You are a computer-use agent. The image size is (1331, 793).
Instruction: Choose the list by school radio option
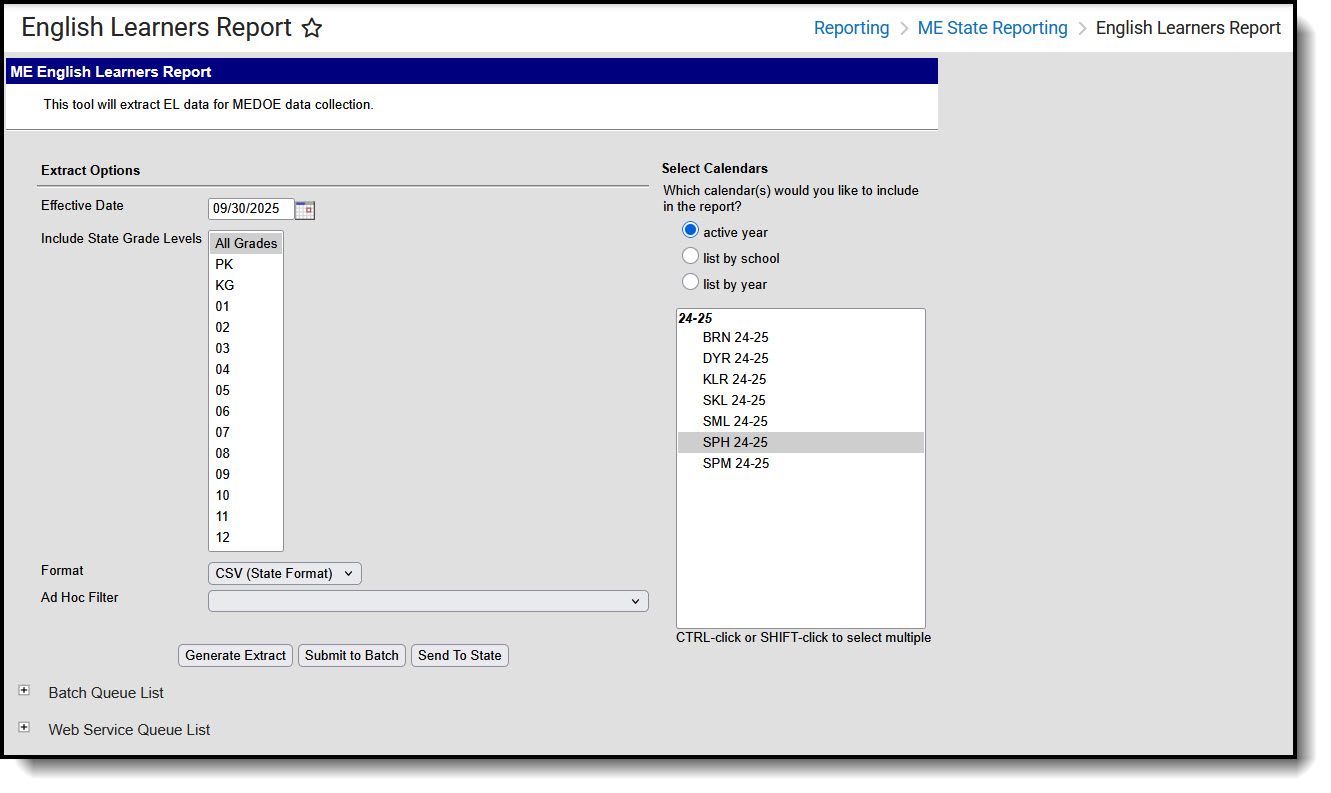[x=690, y=256]
